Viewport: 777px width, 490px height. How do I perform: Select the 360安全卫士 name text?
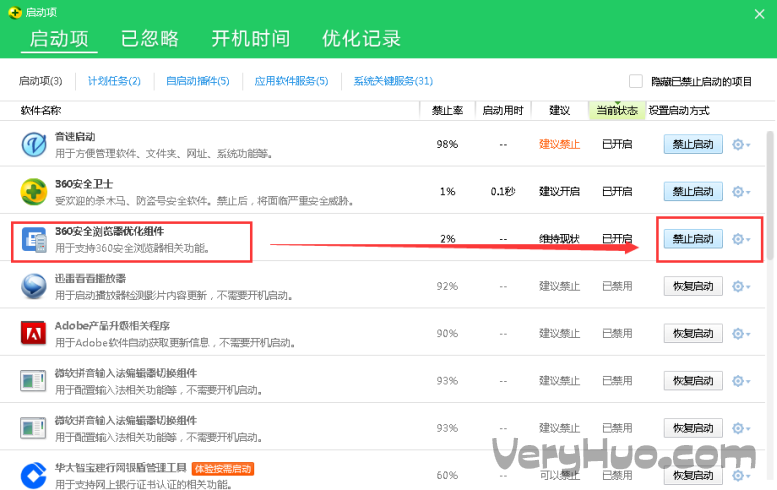[x=84, y=184]
